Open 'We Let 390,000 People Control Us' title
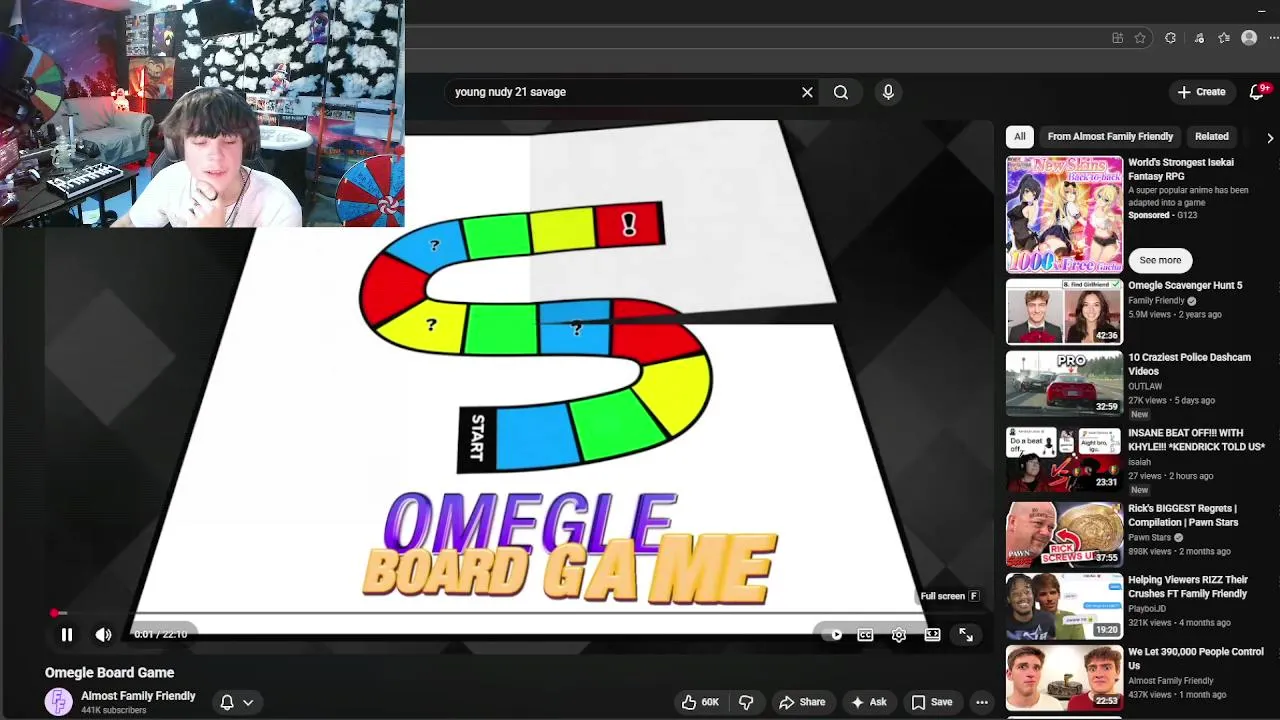This screenshot has width=1280, height=720. pyautogui.click(x=1196, y=658)
